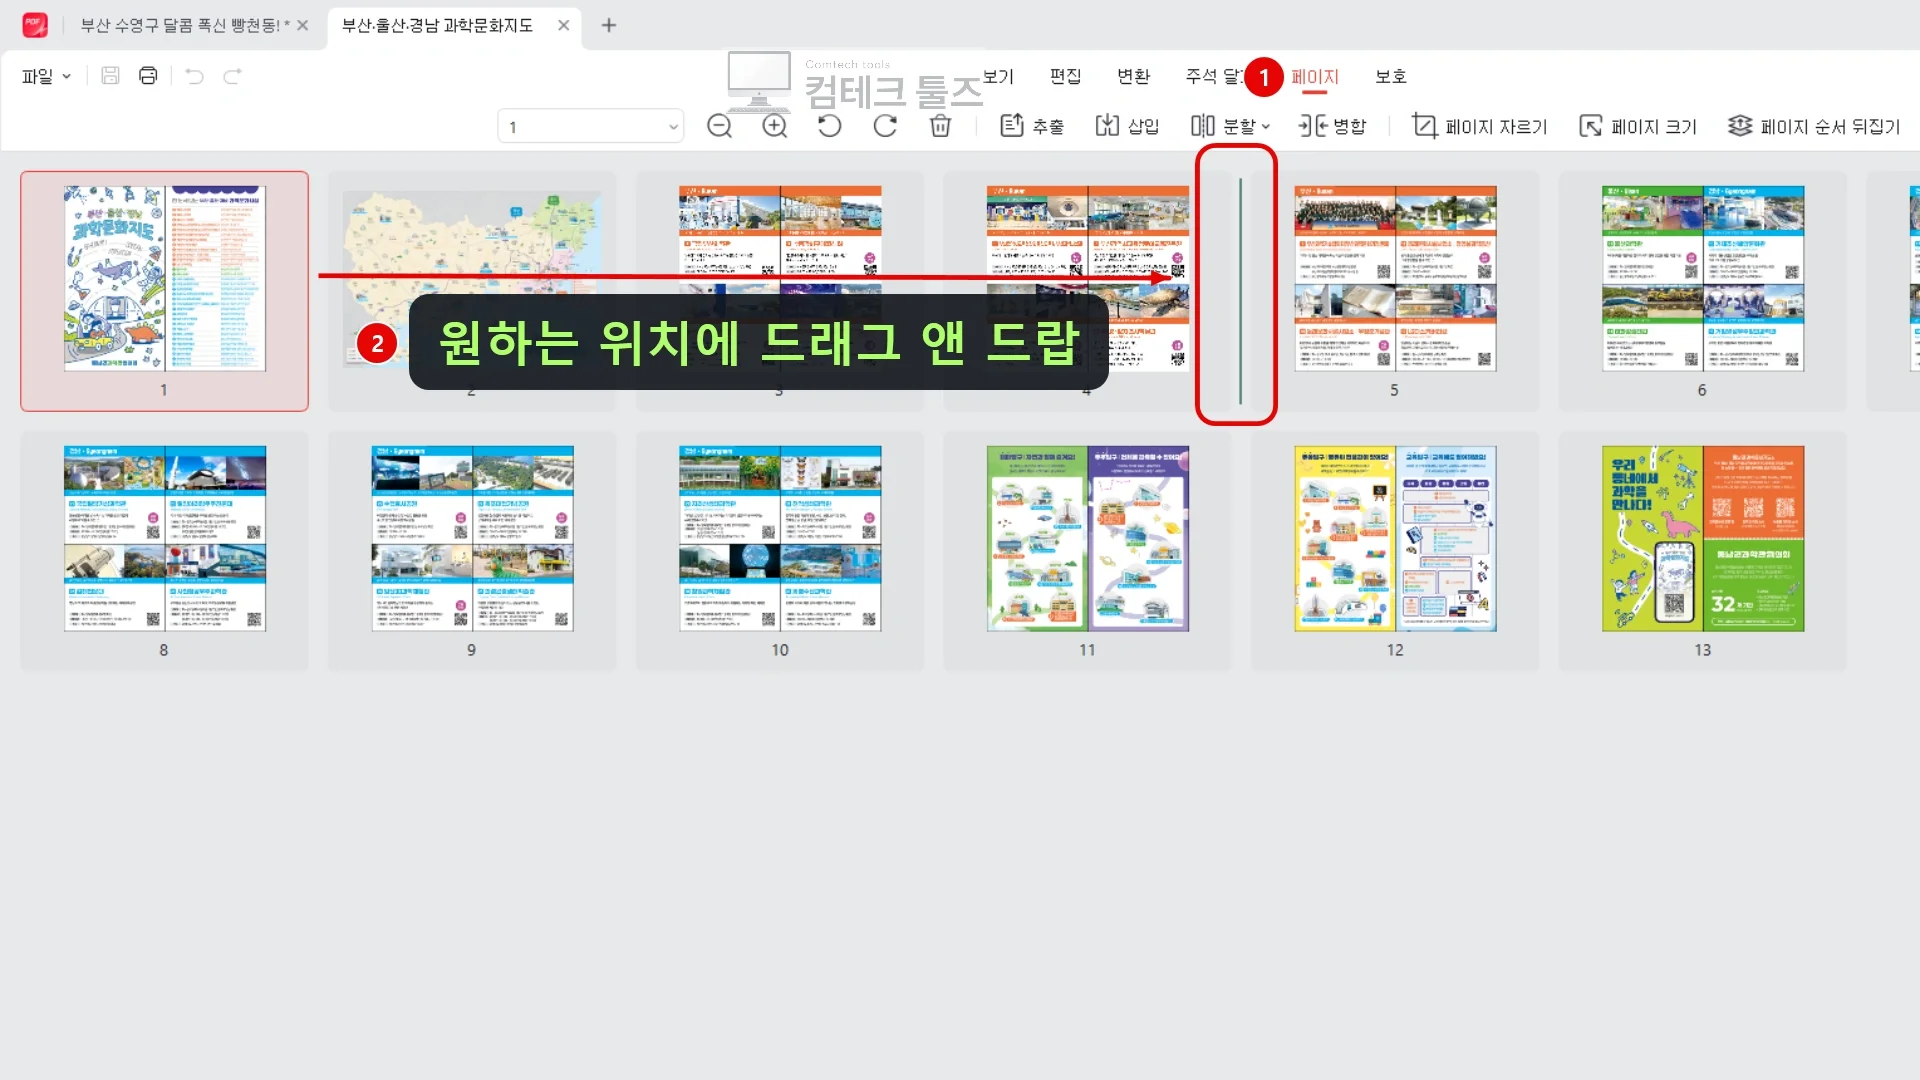The width and height of the screenshot is (1920, 1080).
Task: Click the undo arrow icon
Action: pos(195,76)
